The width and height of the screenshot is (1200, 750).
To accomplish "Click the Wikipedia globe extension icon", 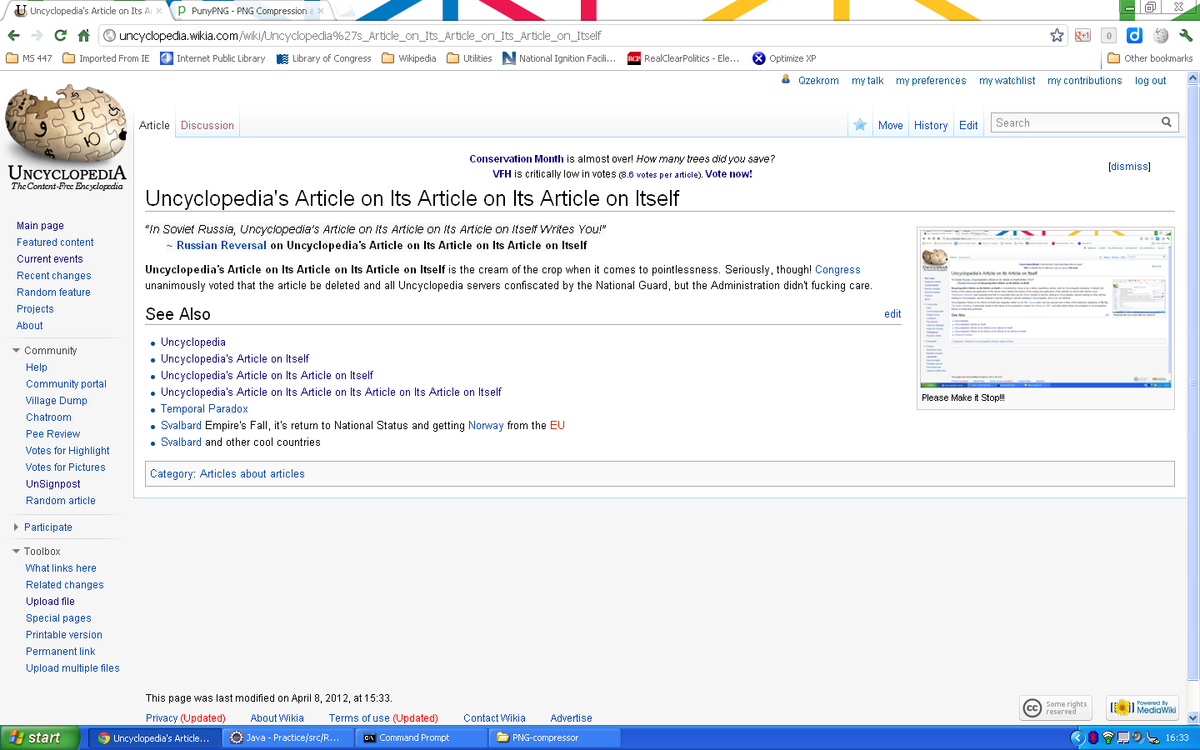I will coord(1159,34).
